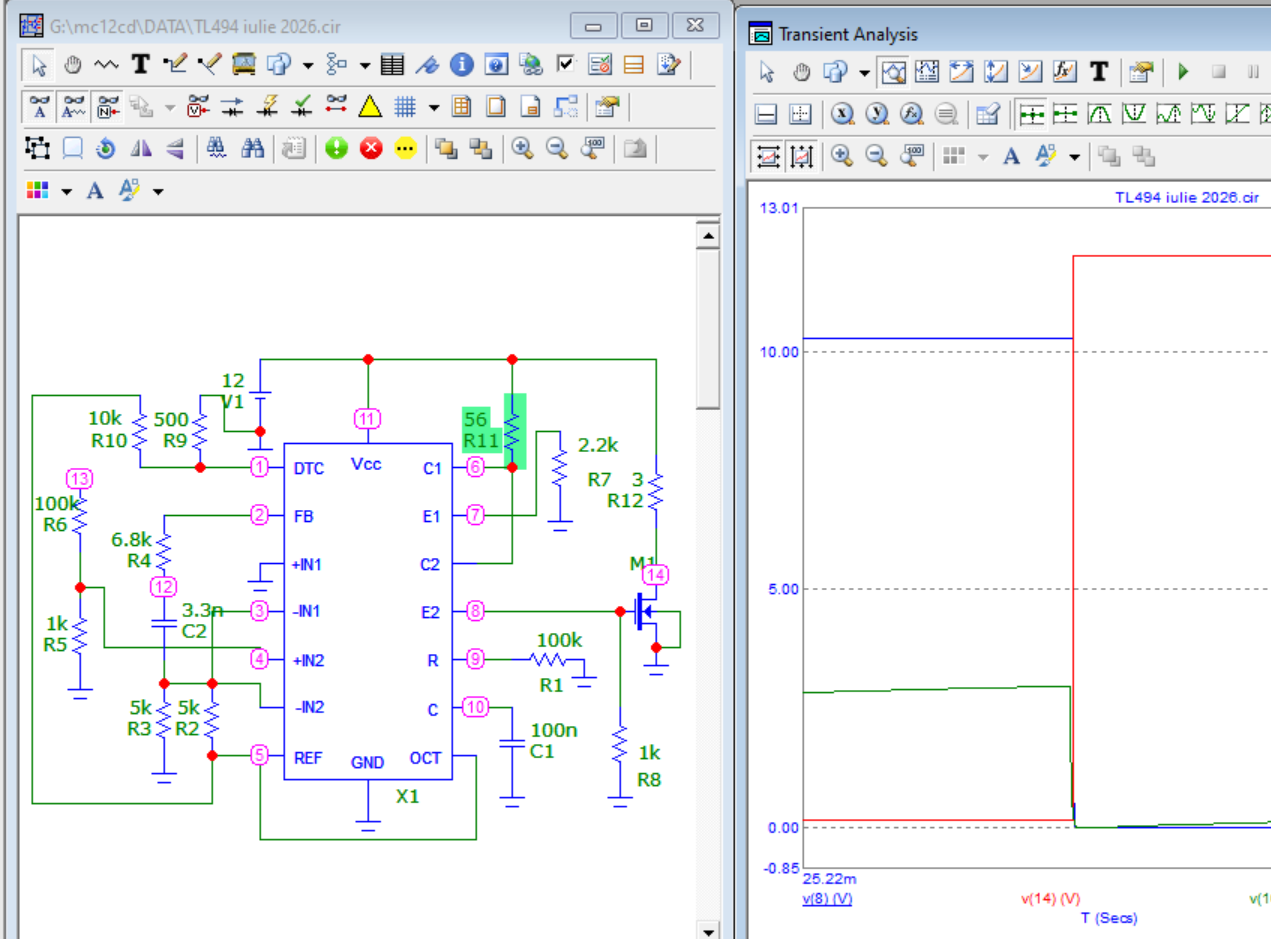Open the blue Info icon
This screenshot has height=939, width=1271.
tap(461, 65)
